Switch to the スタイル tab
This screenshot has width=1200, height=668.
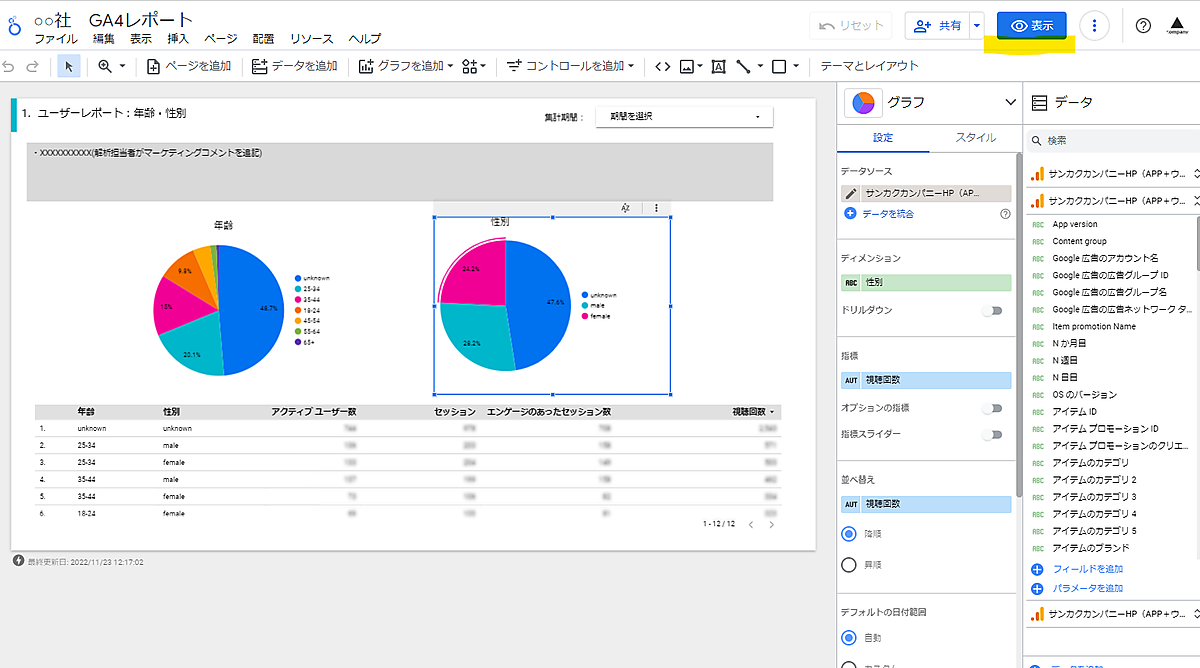pos(975,138)
